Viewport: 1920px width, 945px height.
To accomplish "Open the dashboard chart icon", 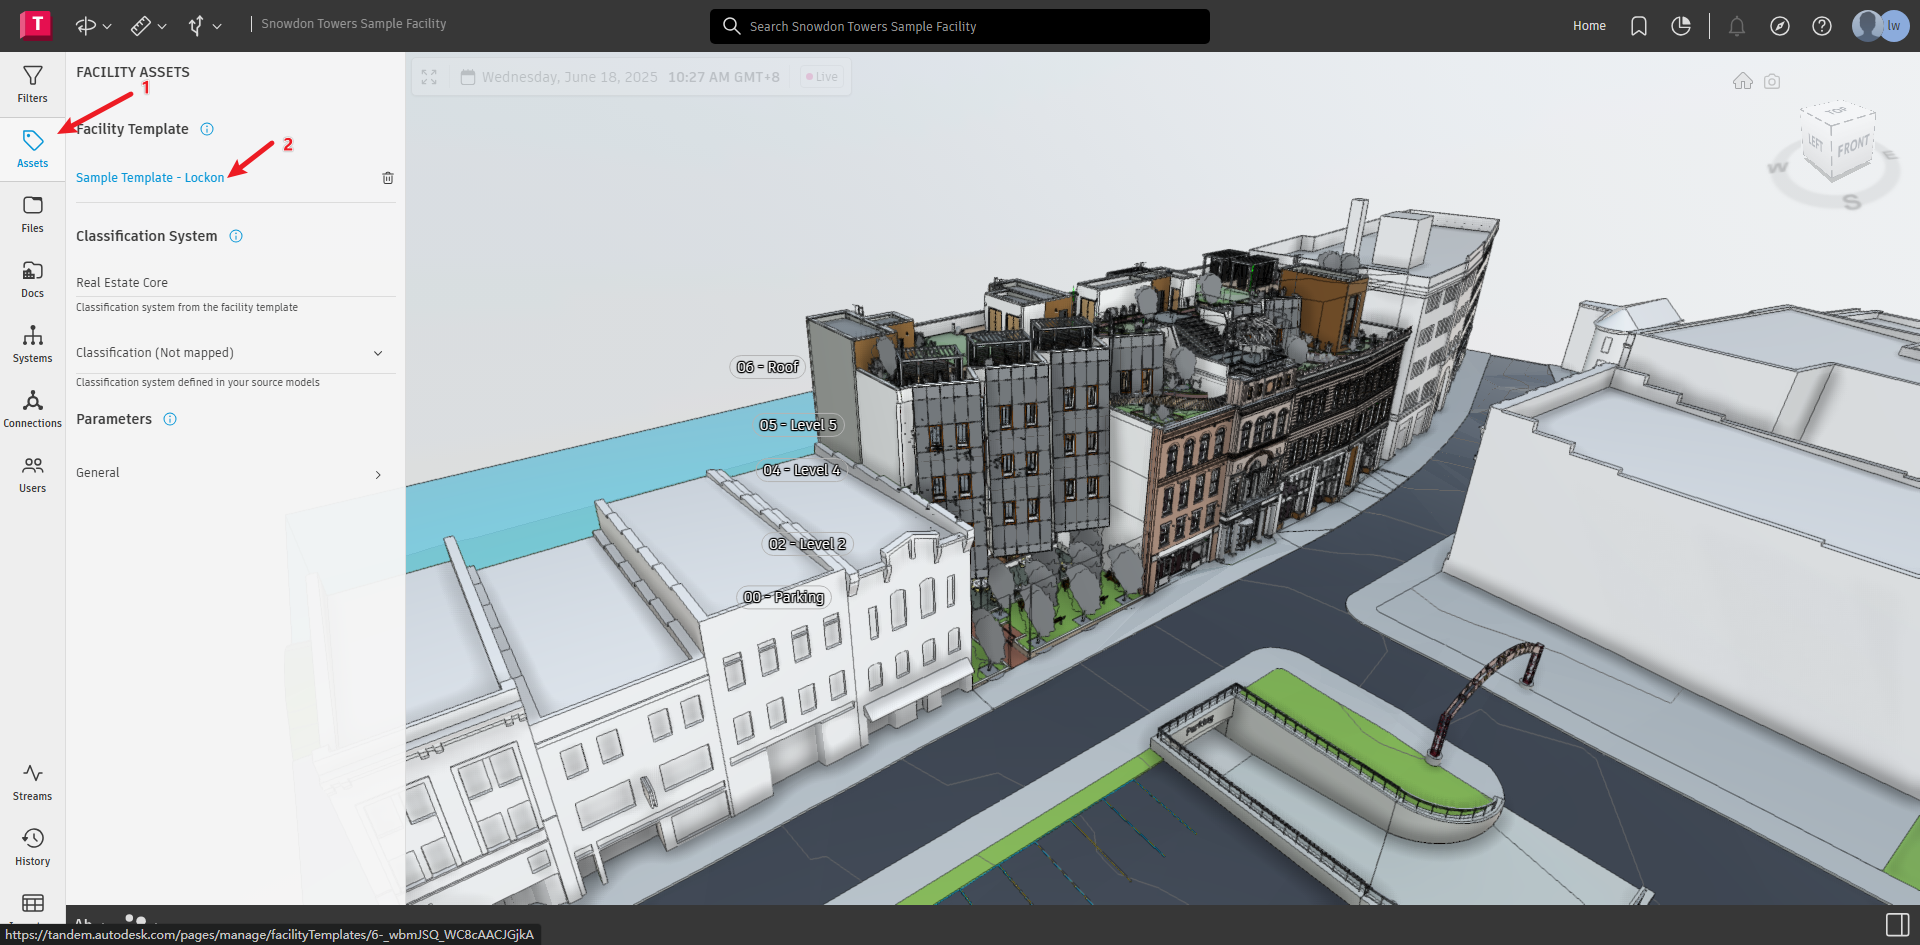I will 1681,26.
